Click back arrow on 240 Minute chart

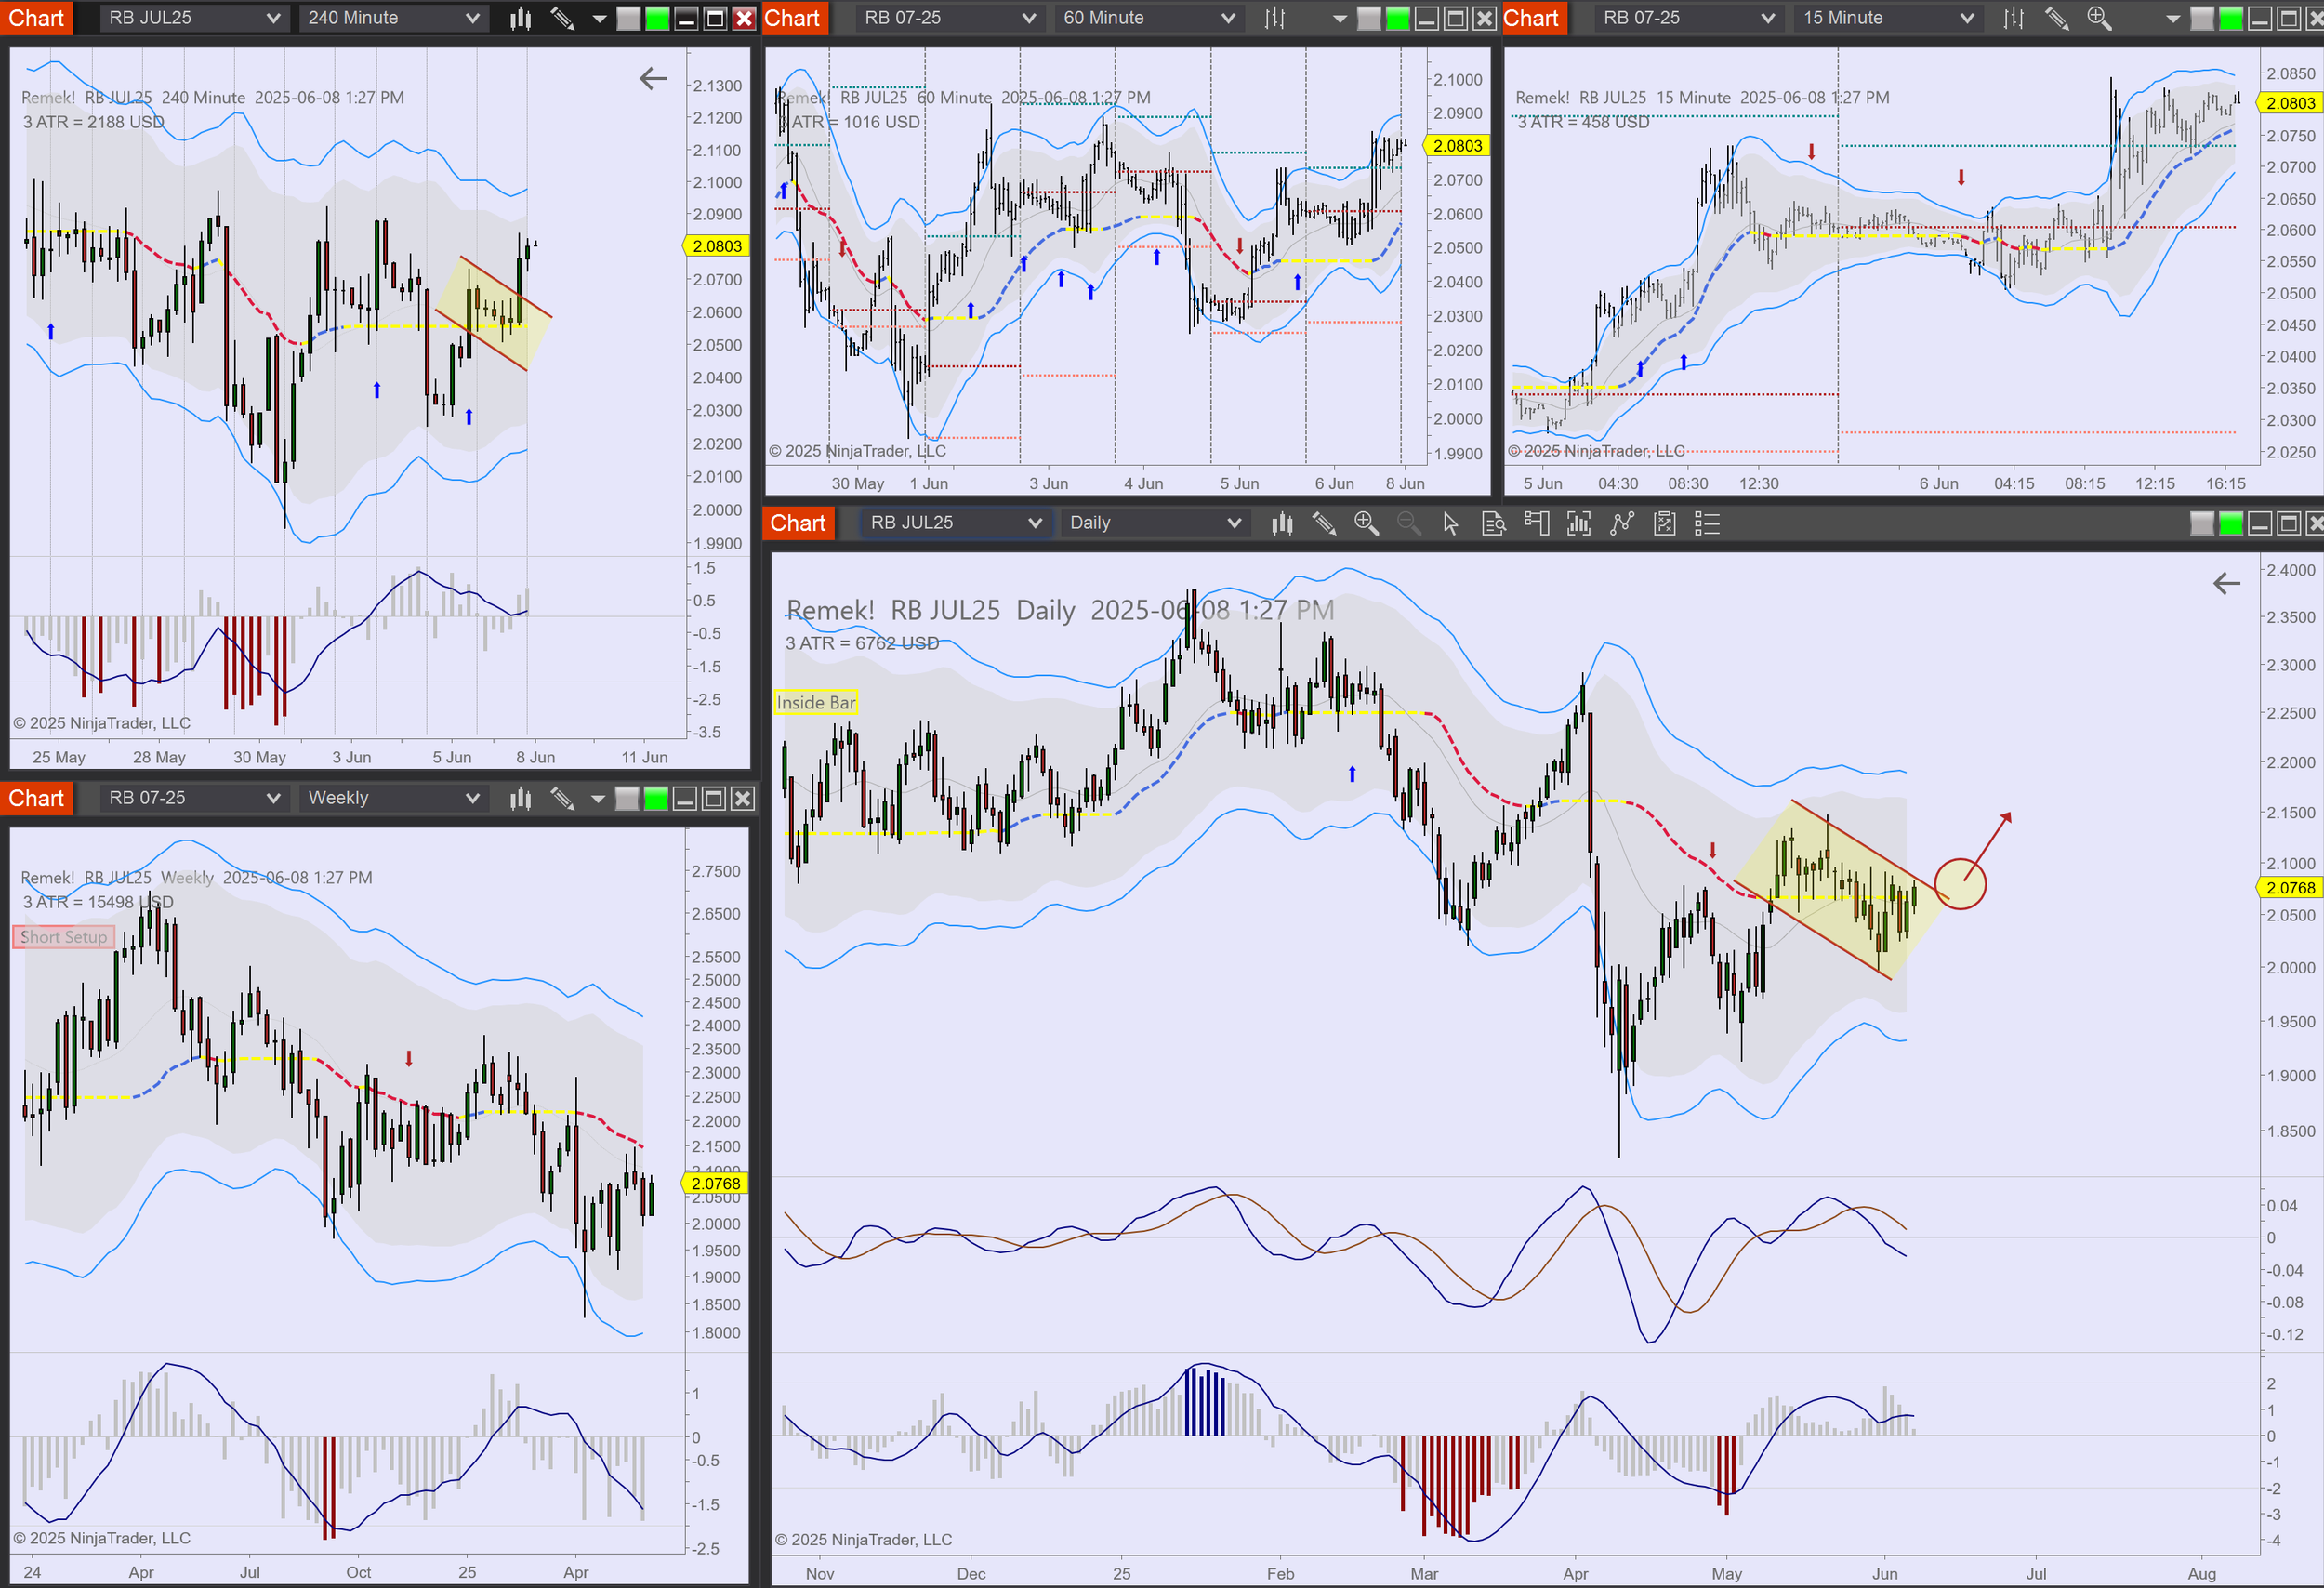click(x=652, y=78)
